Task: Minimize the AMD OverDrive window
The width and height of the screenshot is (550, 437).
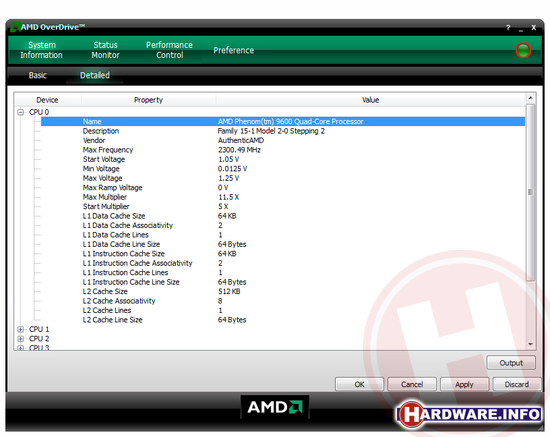Action: [x=521, y=28]
